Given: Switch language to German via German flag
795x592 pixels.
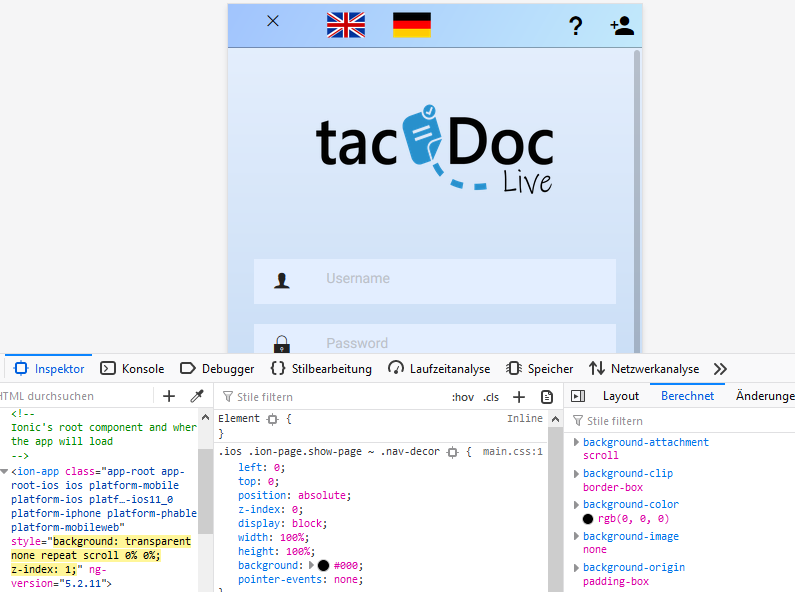Looking at the screenshot, I should pyautogui.click(x=412, y=25).
